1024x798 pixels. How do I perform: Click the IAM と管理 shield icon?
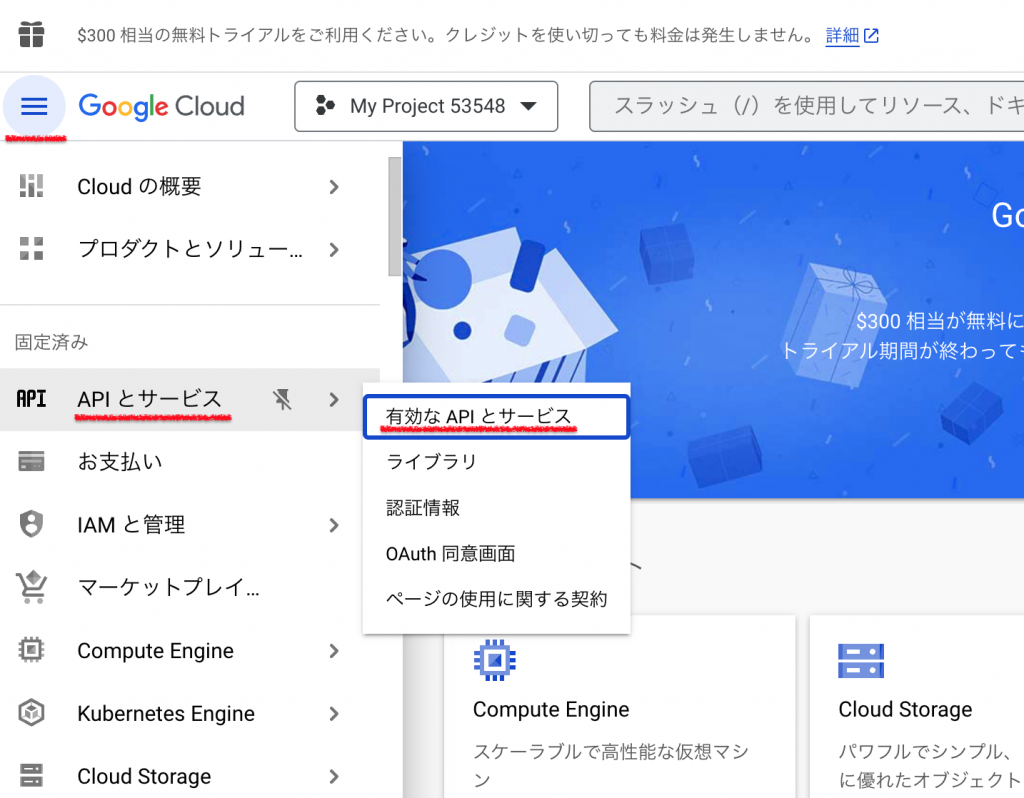(x=32, y=524)
